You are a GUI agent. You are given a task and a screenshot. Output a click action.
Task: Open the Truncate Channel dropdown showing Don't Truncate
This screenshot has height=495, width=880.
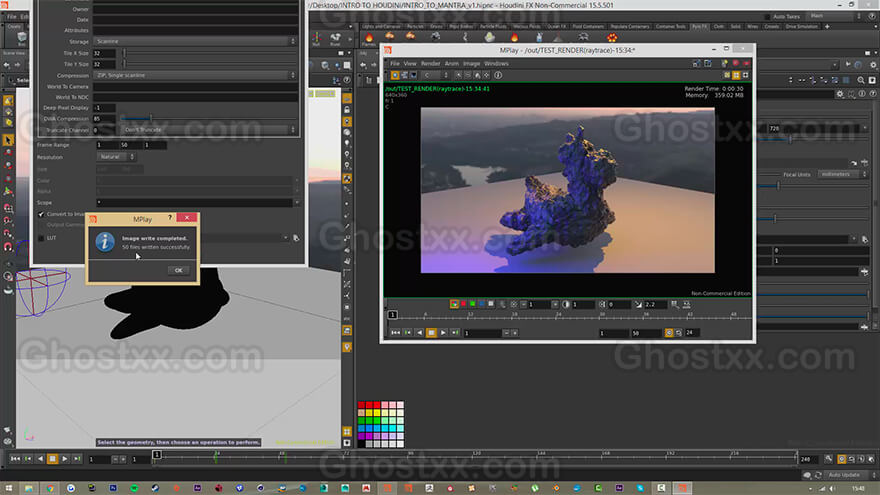click(x=208, y=130)
